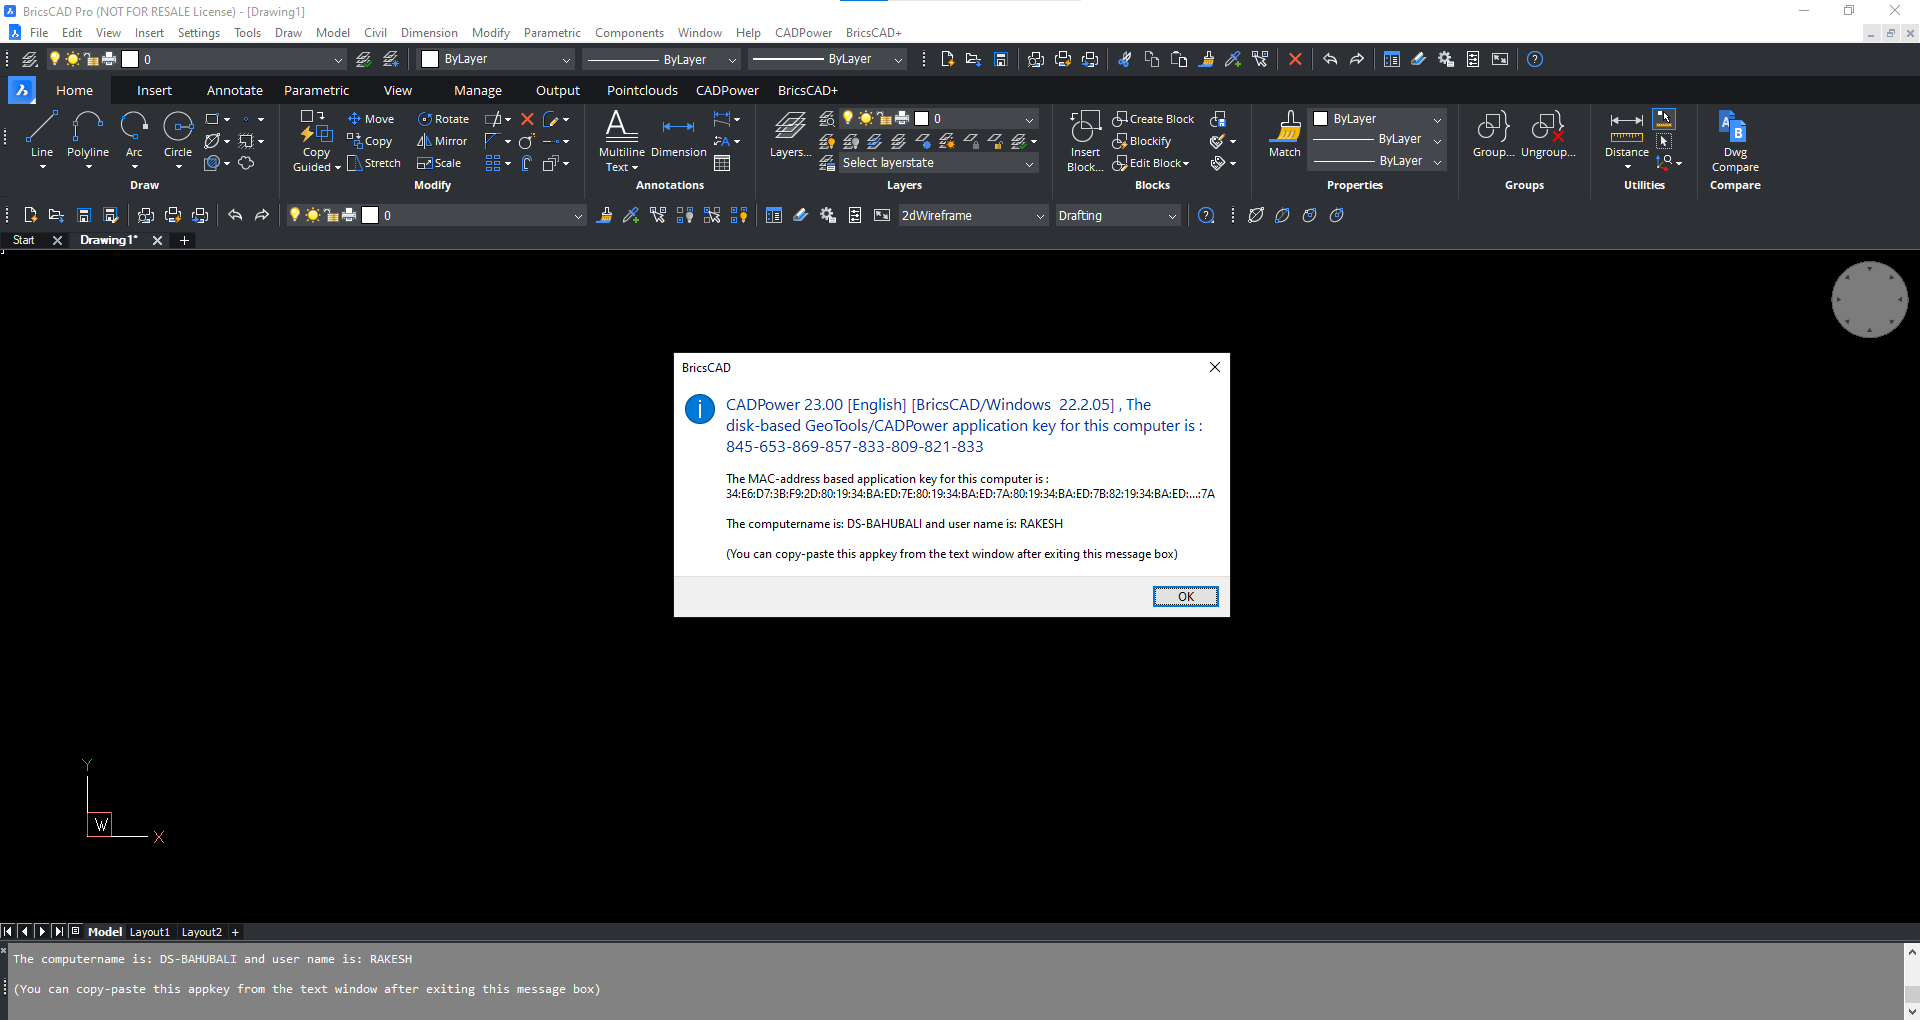Toggle layer freeze sun in second toolbar row
The width and height of the screenshot is (1920, 1020).
coord(312,215)
